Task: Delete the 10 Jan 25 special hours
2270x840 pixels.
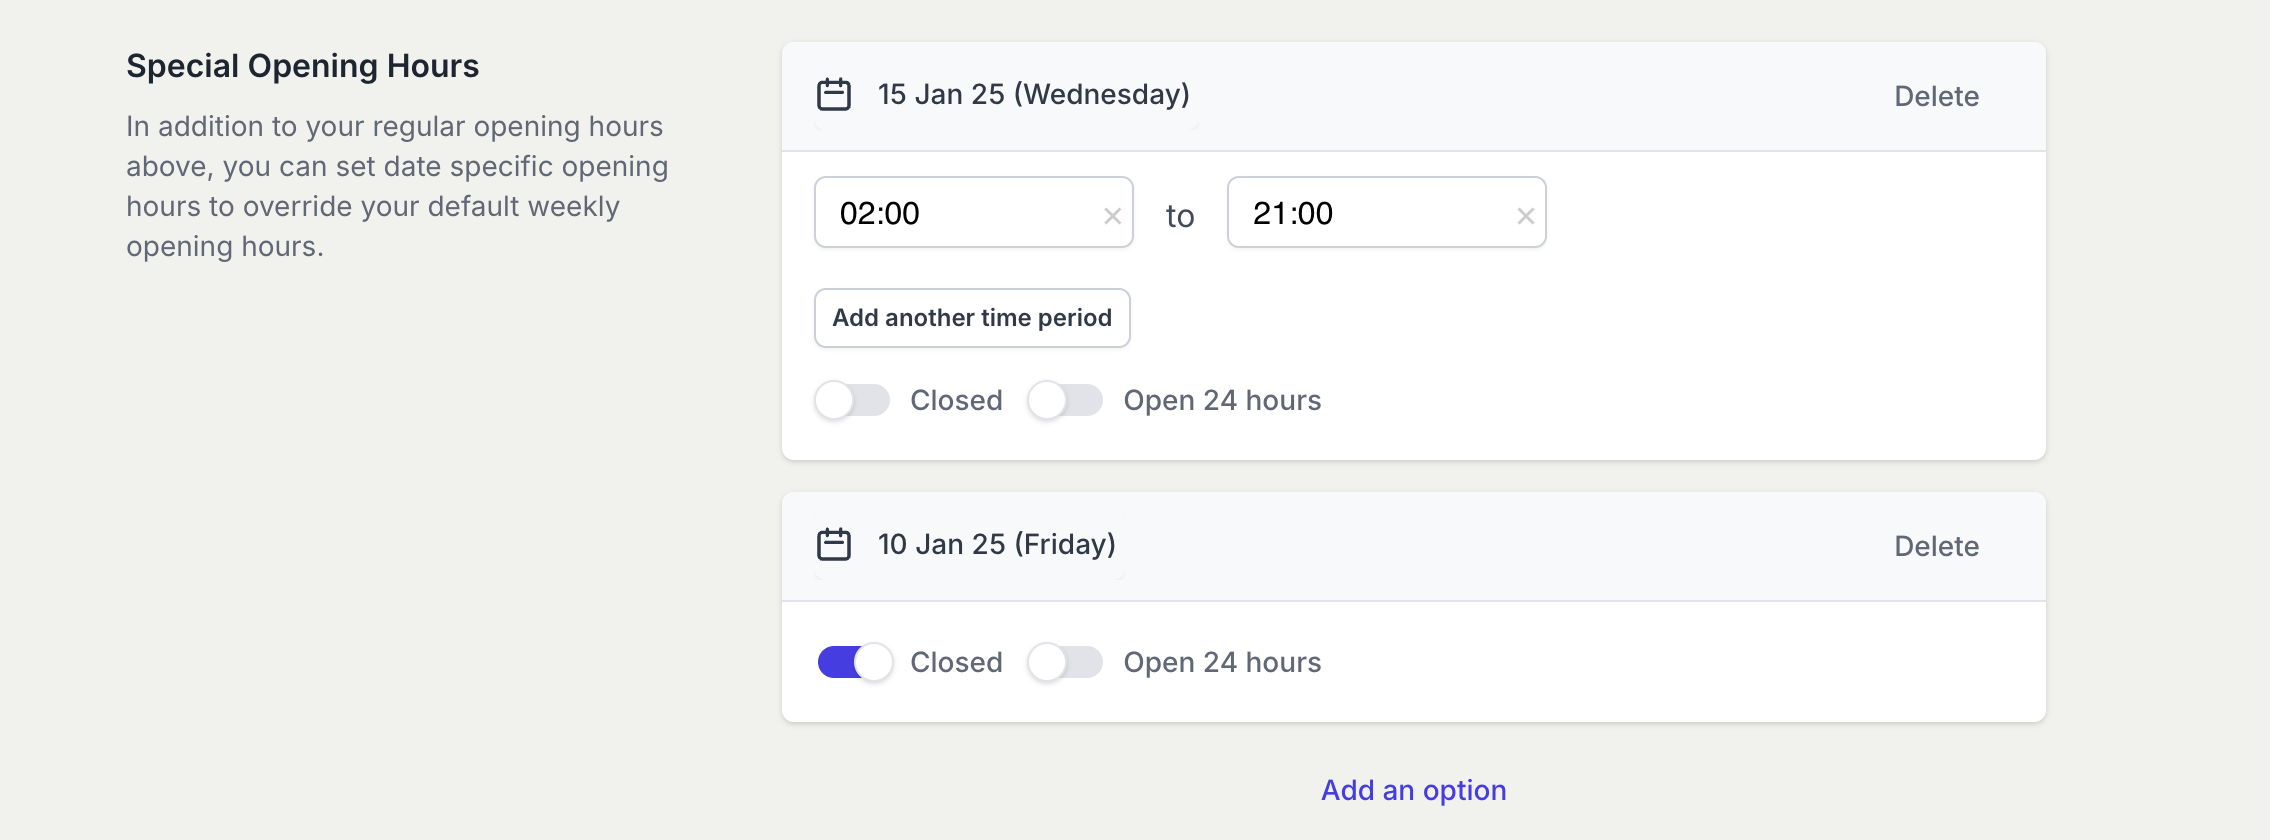Action: 1936,547
